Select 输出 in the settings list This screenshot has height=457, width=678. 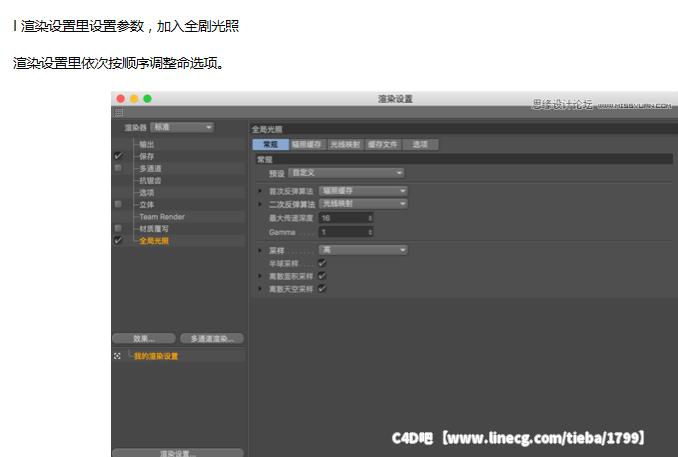147,144
